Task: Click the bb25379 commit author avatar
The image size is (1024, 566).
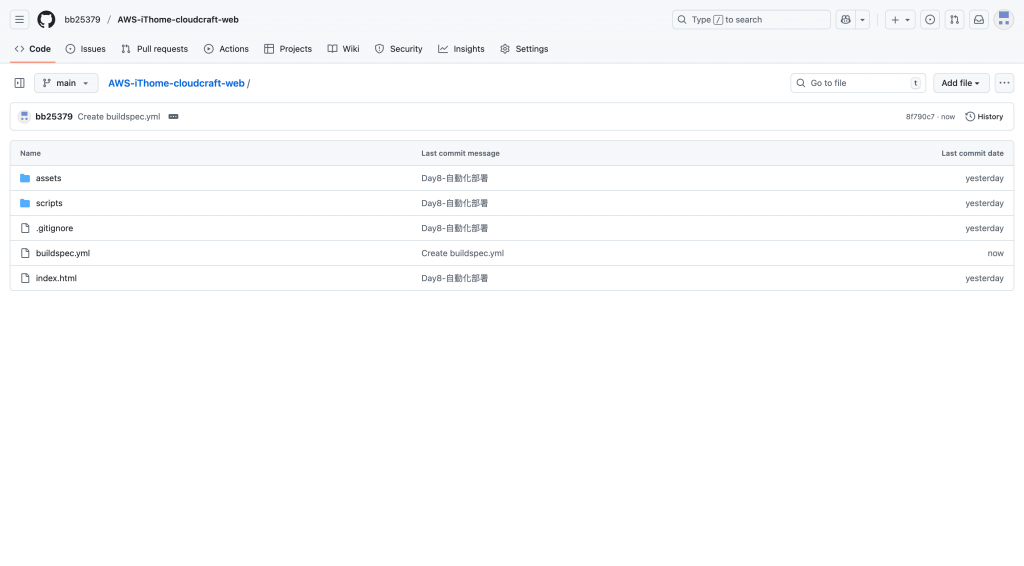Action: (x=24, y=117)
